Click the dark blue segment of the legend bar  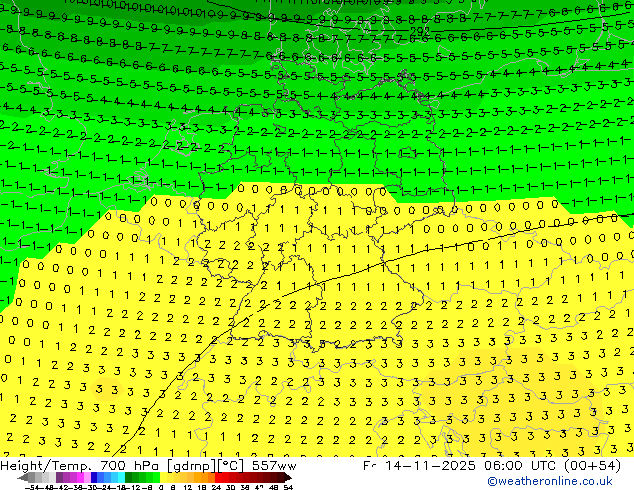94,477
